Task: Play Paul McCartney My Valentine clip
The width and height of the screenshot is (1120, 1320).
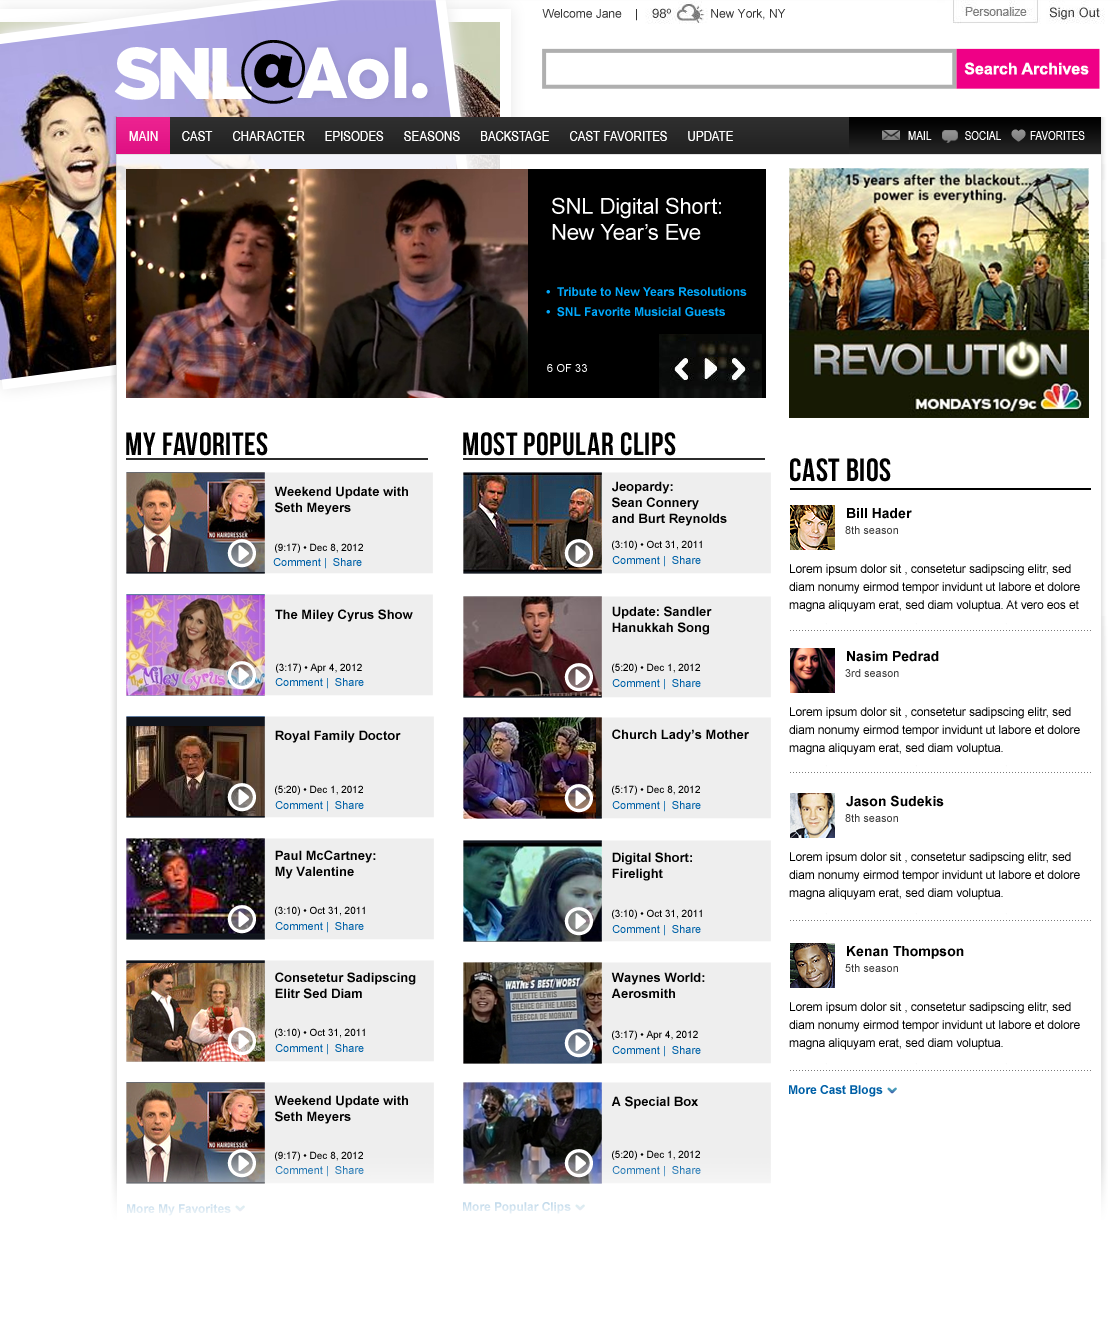Action: coord(242,919)
